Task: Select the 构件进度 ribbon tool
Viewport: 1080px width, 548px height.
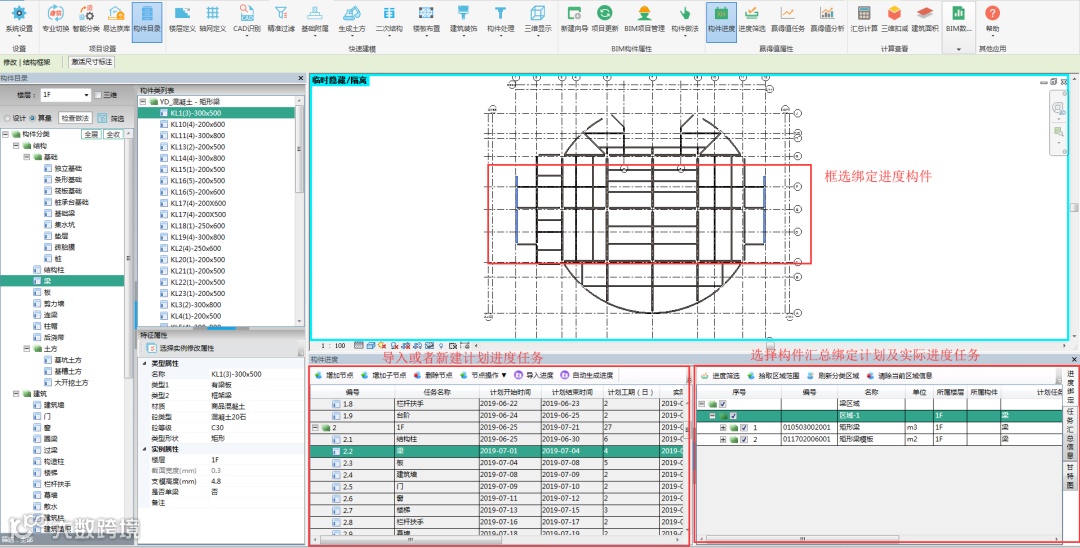Action: 721,18
